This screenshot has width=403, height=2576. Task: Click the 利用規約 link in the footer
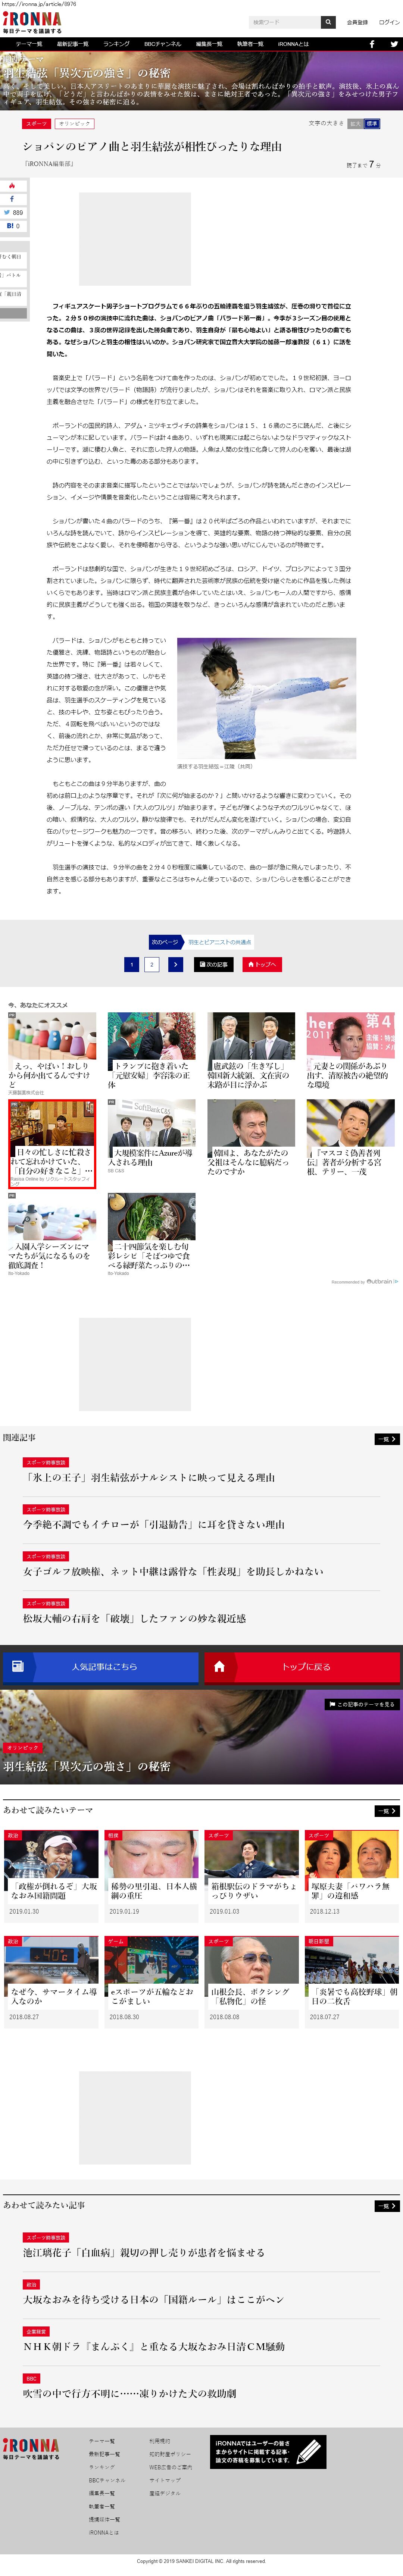(x=160, y=2441)
